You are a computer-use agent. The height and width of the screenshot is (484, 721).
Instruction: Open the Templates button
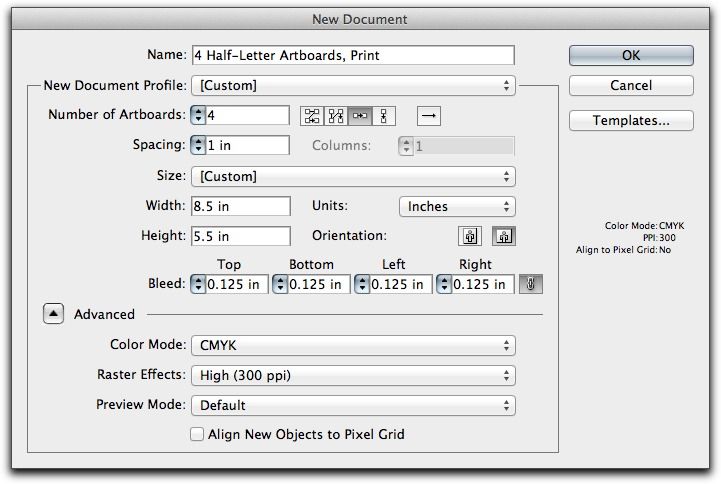tap(631, 121)
